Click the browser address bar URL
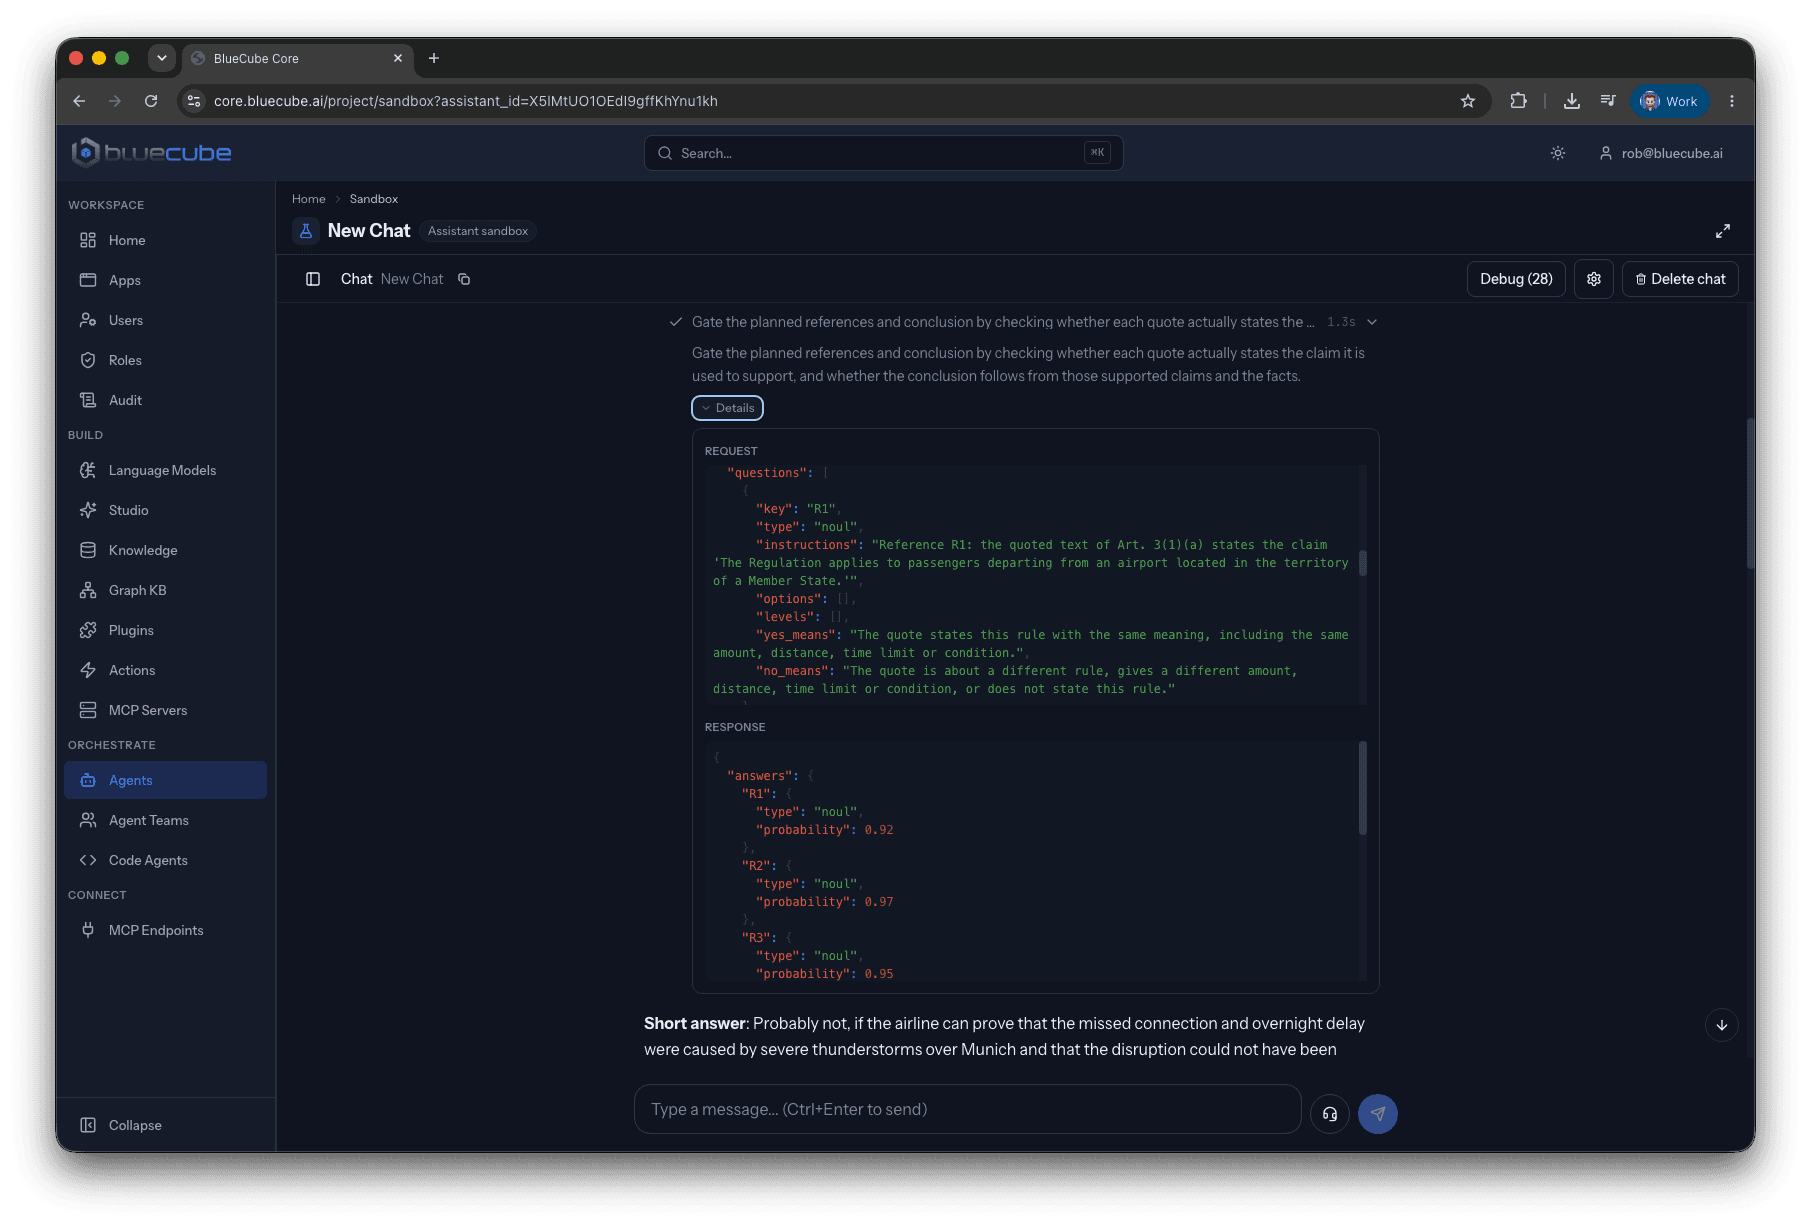The image size is (1811, 1226). pos(466,101)
